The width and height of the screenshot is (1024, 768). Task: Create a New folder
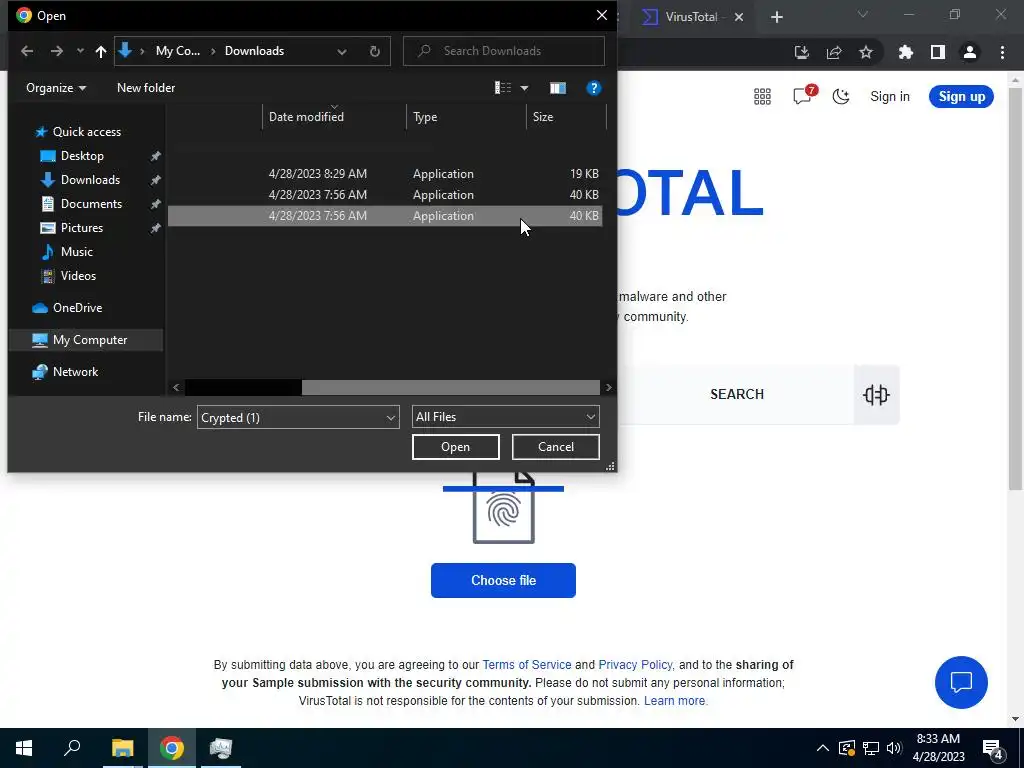click(x=146, y=88)
